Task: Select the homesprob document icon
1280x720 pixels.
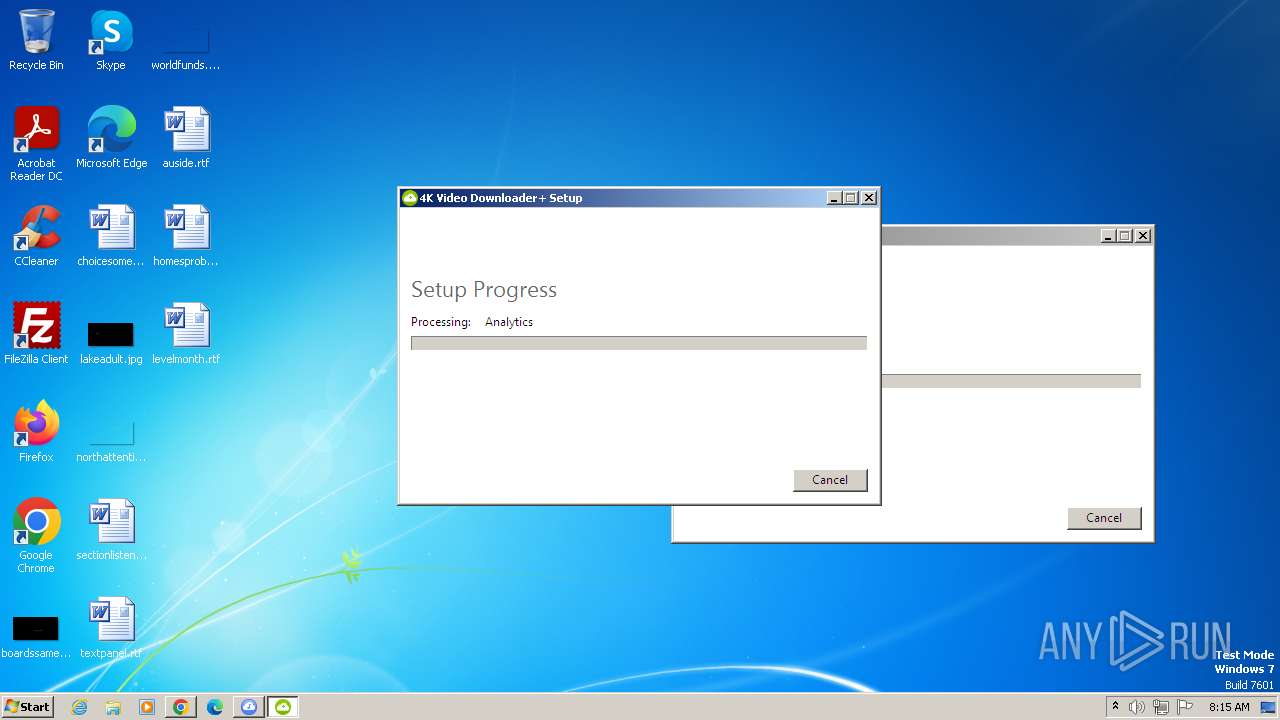Action: [186, 236]
